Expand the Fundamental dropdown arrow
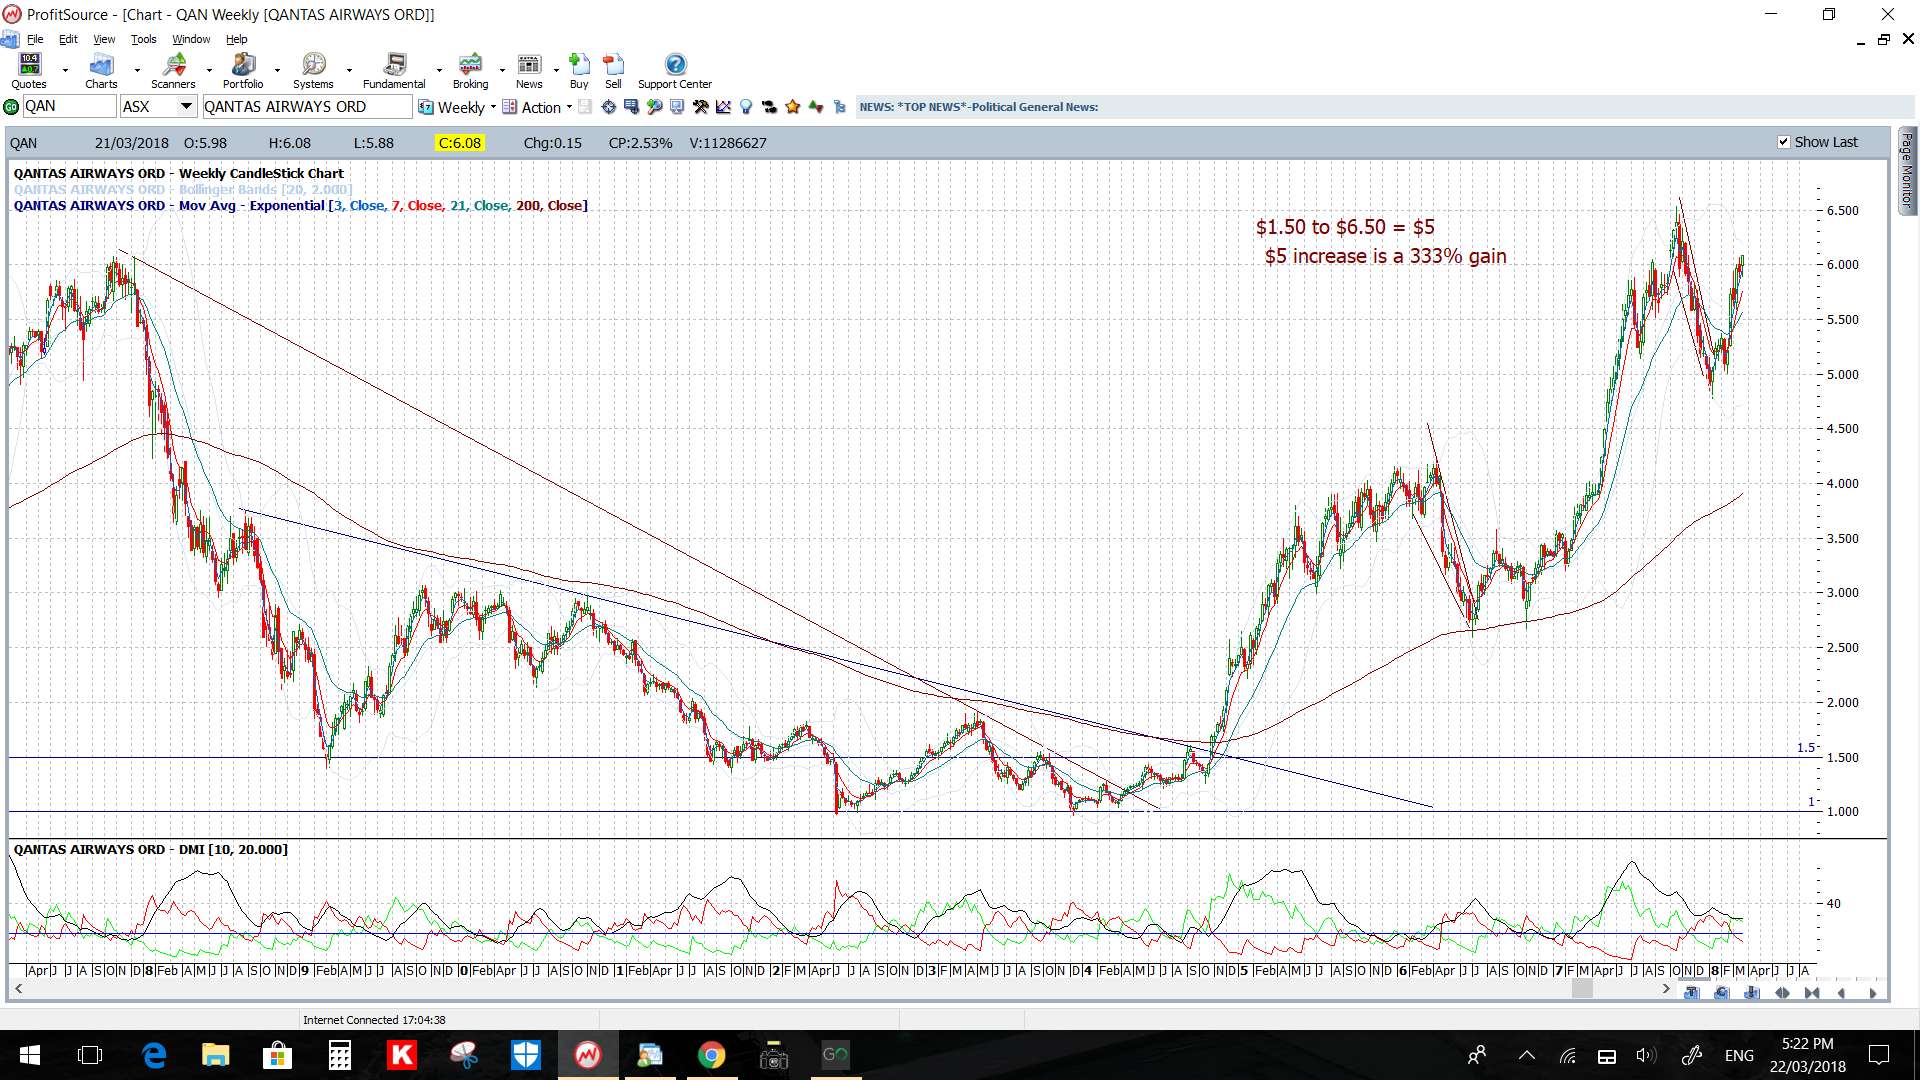 (439, 71)
